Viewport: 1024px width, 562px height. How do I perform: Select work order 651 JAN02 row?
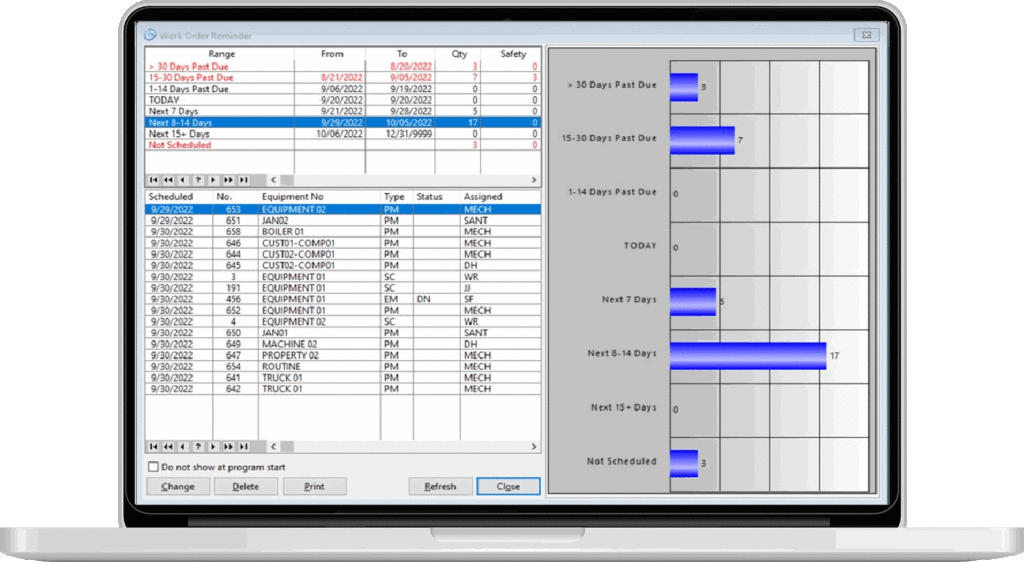pos(343,221)
